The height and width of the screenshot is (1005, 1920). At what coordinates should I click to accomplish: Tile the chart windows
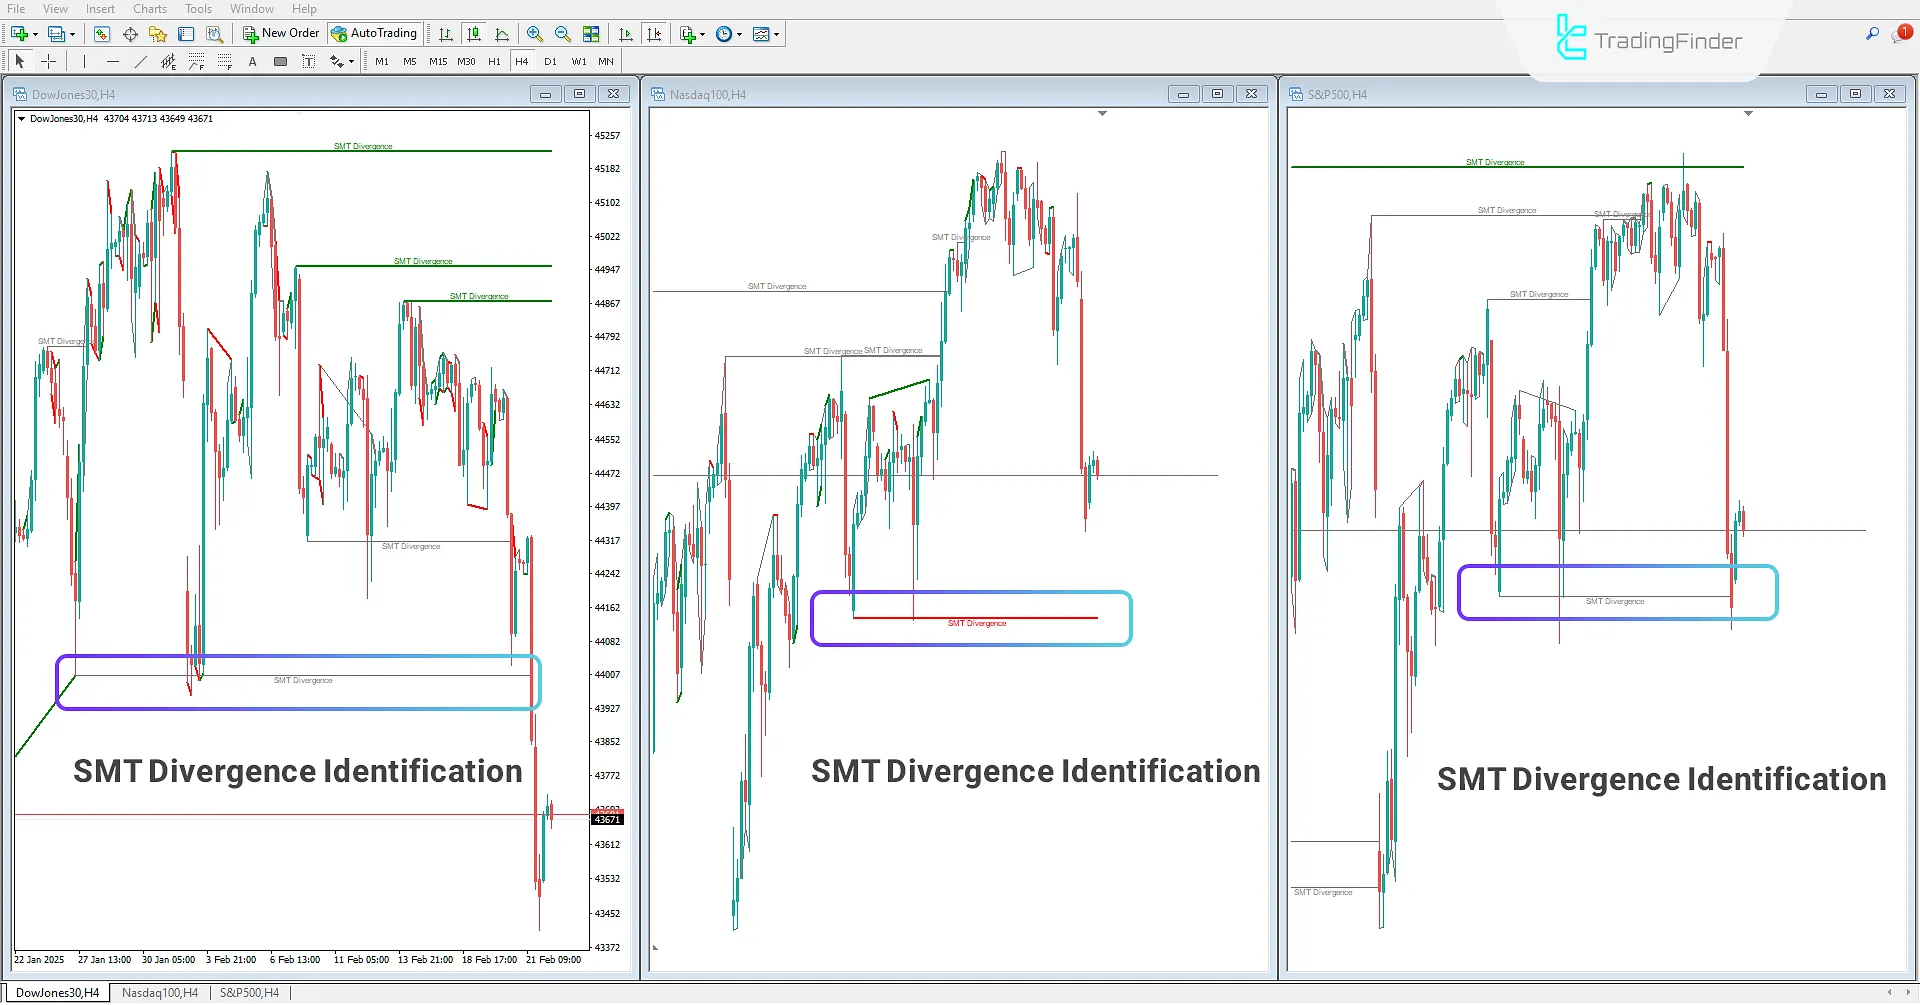592,33
